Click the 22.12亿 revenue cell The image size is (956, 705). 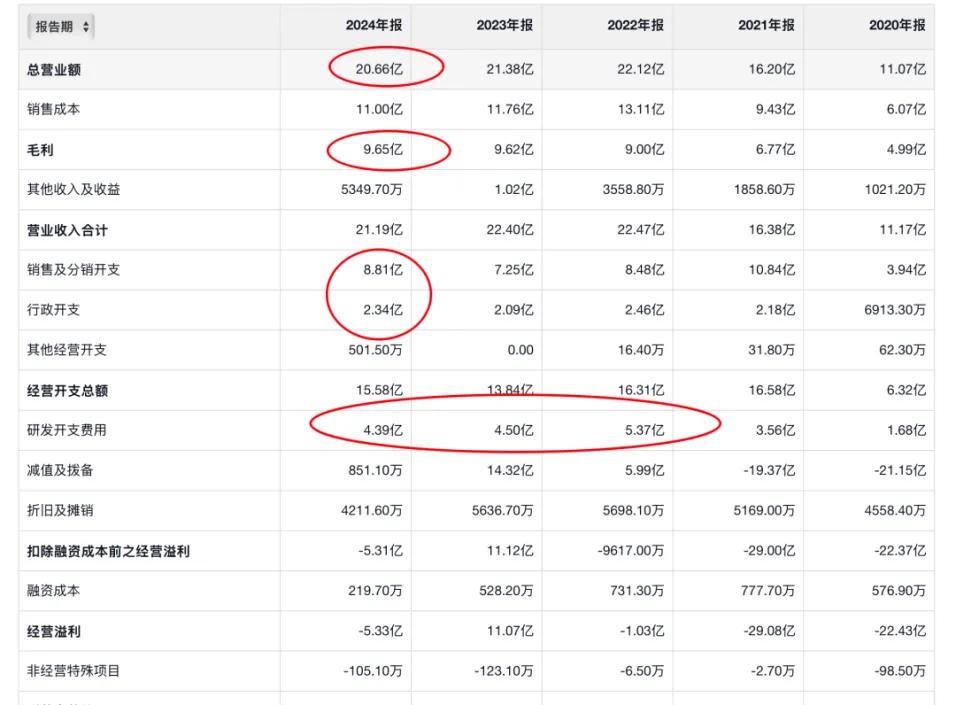click(x=640, y=70)
